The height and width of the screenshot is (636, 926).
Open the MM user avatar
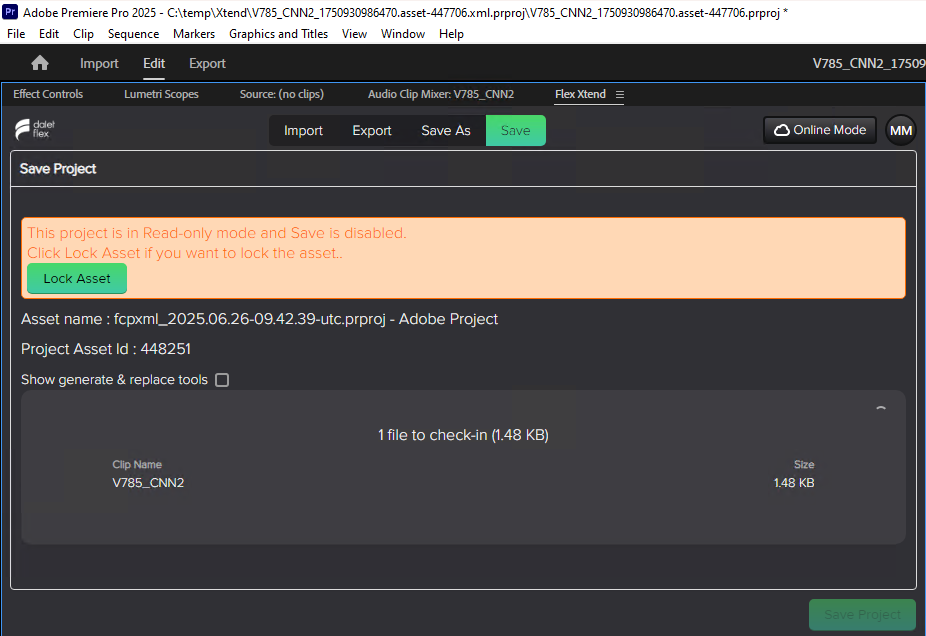point(901,131)
